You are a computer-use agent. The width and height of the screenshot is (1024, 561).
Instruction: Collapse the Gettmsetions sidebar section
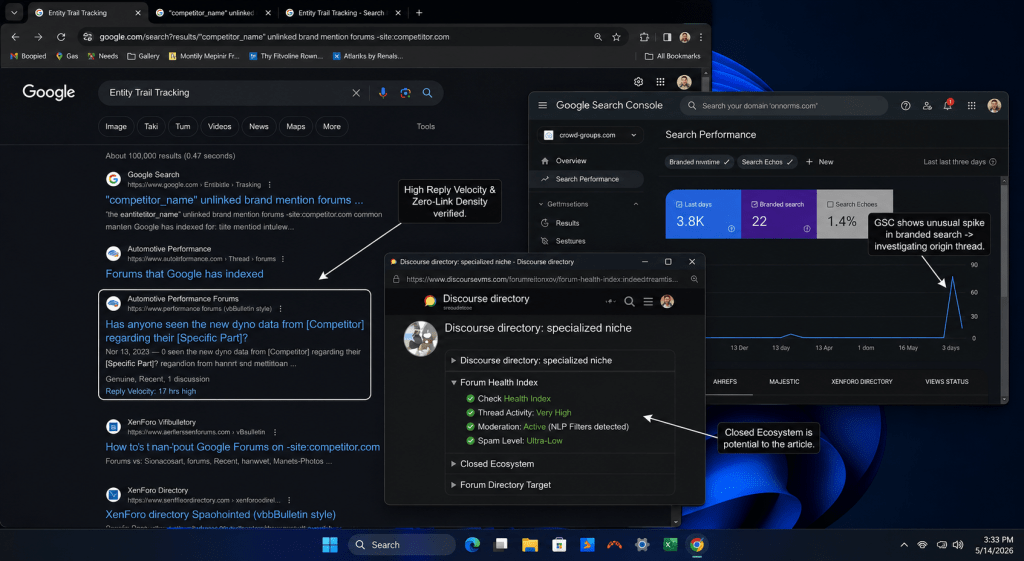[x=635, y=204]
